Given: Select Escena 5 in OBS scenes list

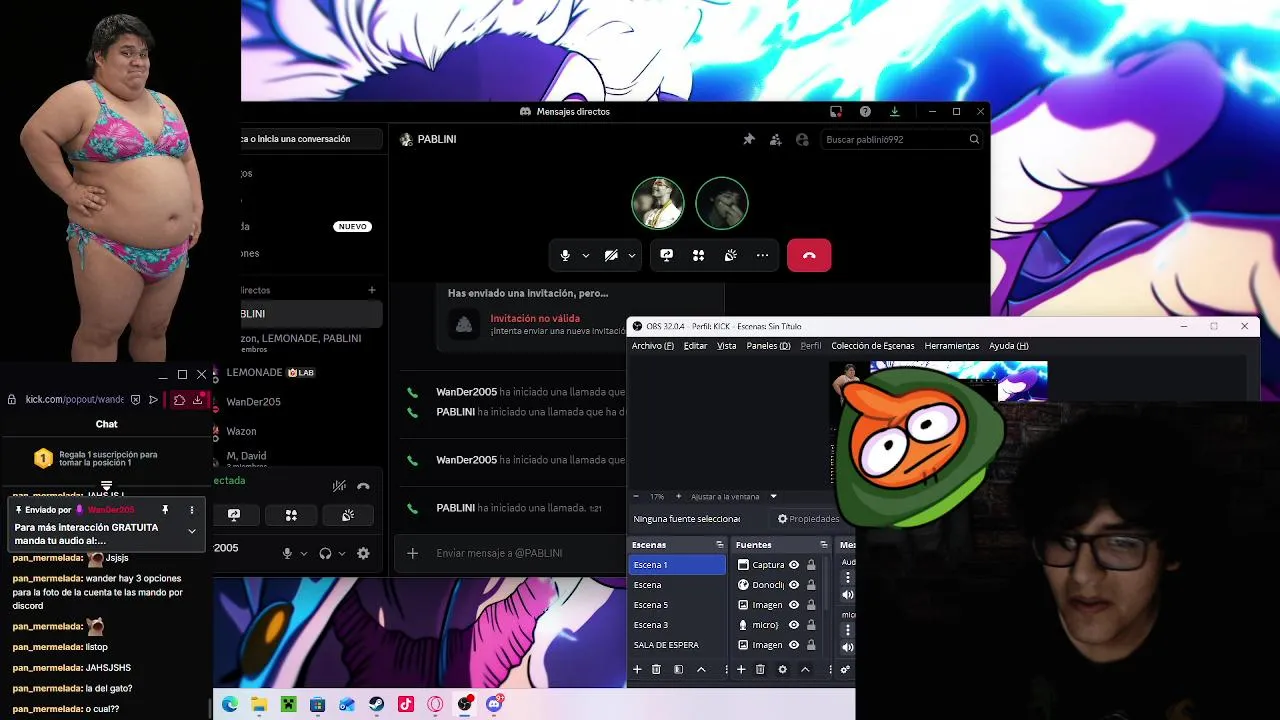Looking at the screenshot, I should click(678, 605).
